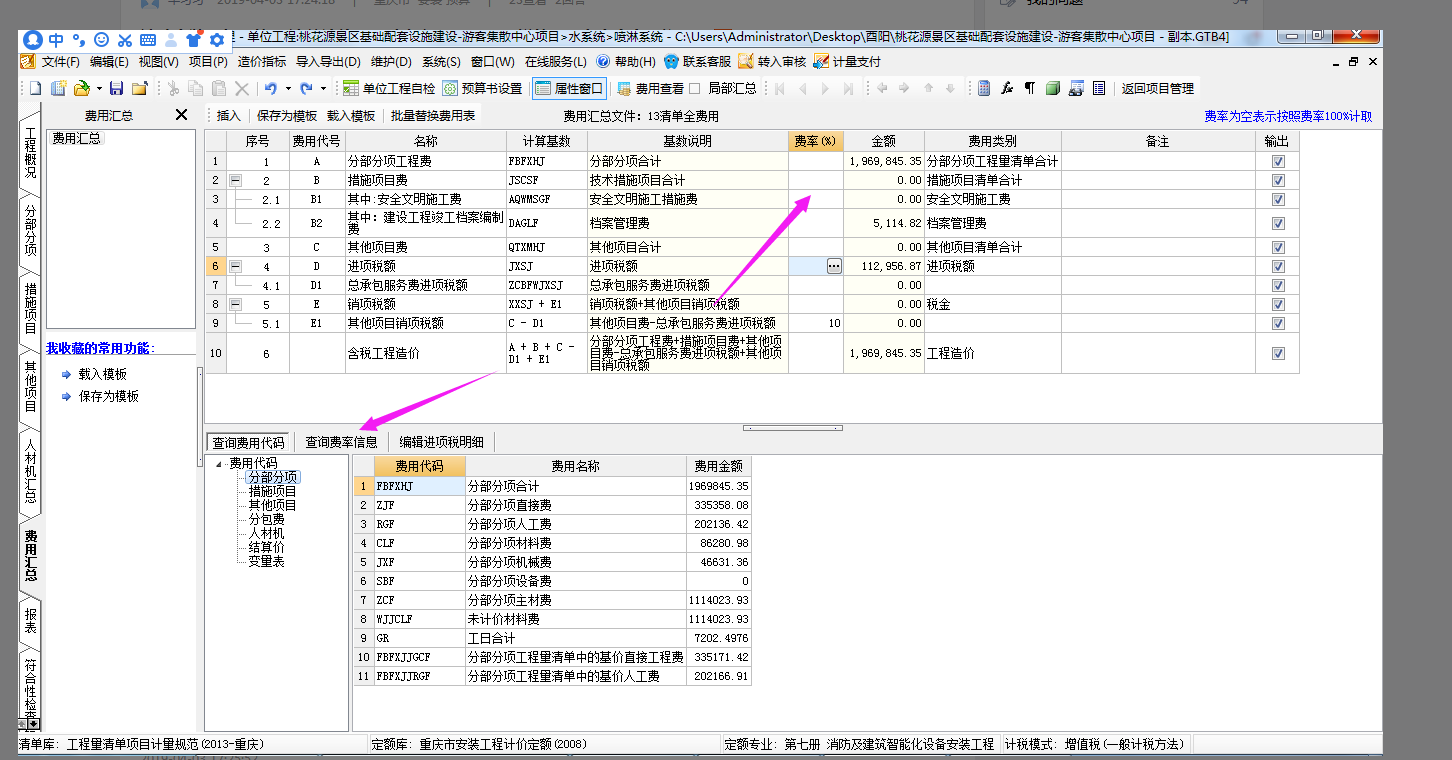Toggle the 属性窗口 properties window button
The image size is (1452, 760).
[x=569, y=88]
